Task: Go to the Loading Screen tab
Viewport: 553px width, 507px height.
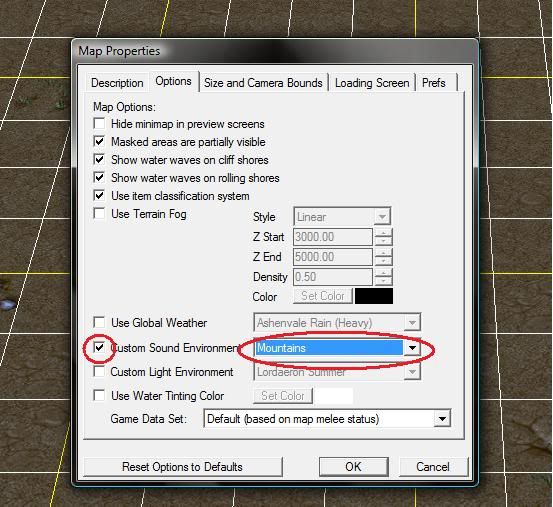Action: pos(372,83)
